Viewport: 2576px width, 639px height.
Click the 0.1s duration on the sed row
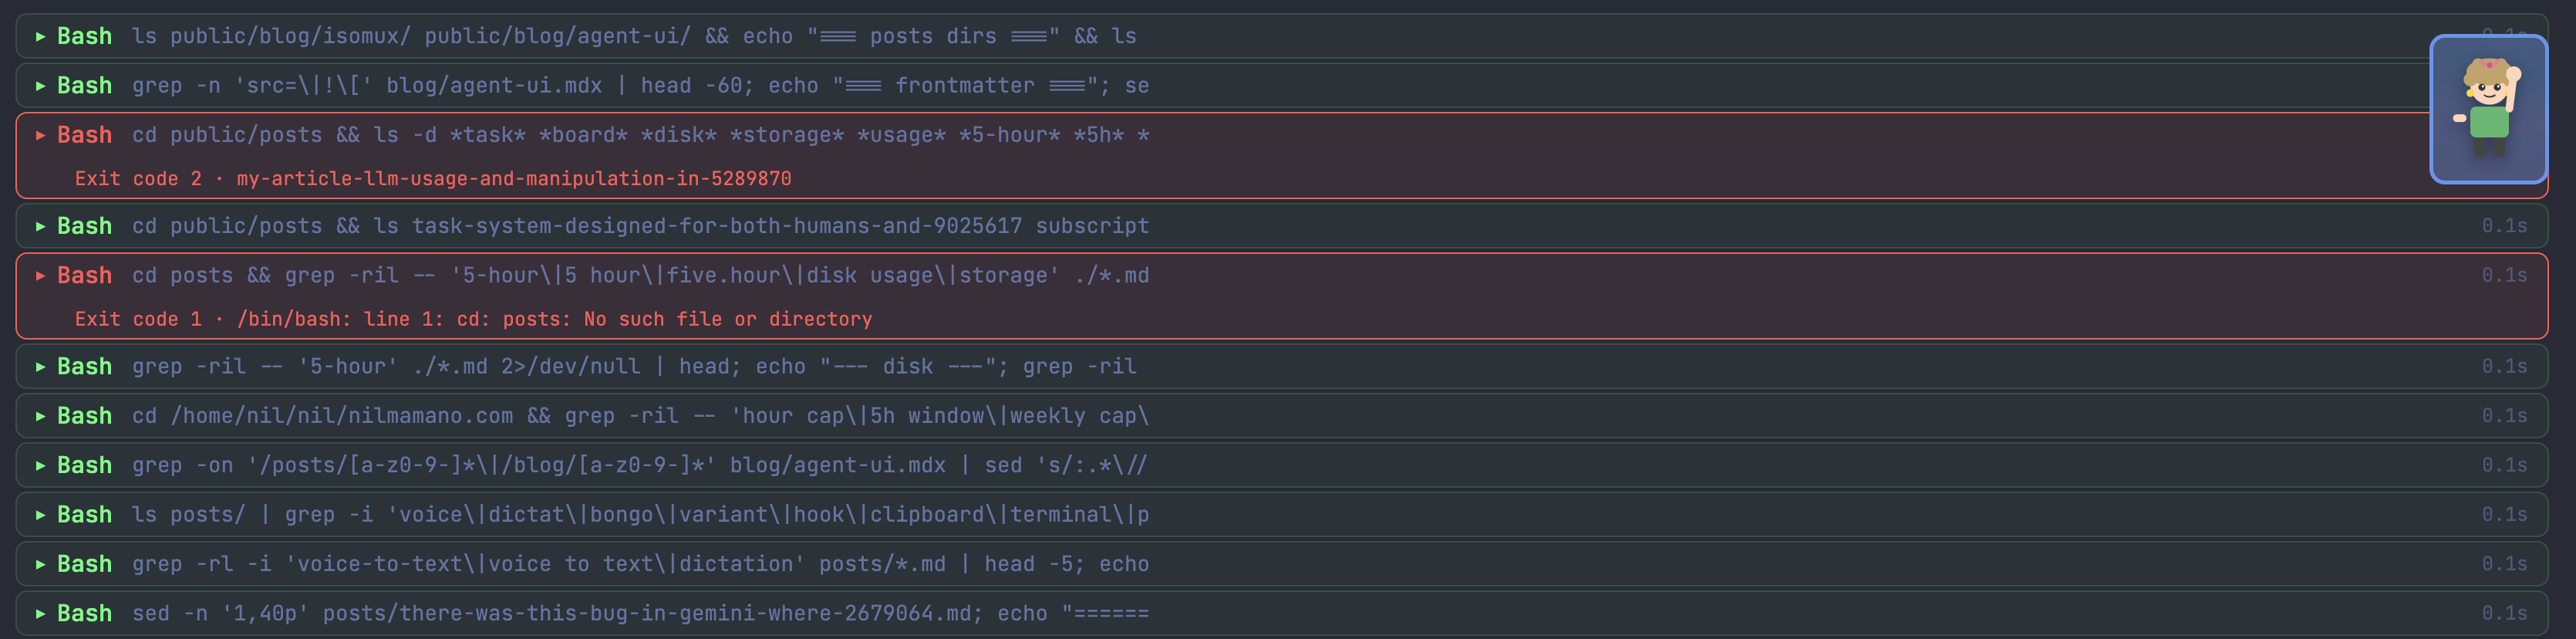tap(2504, 614)
